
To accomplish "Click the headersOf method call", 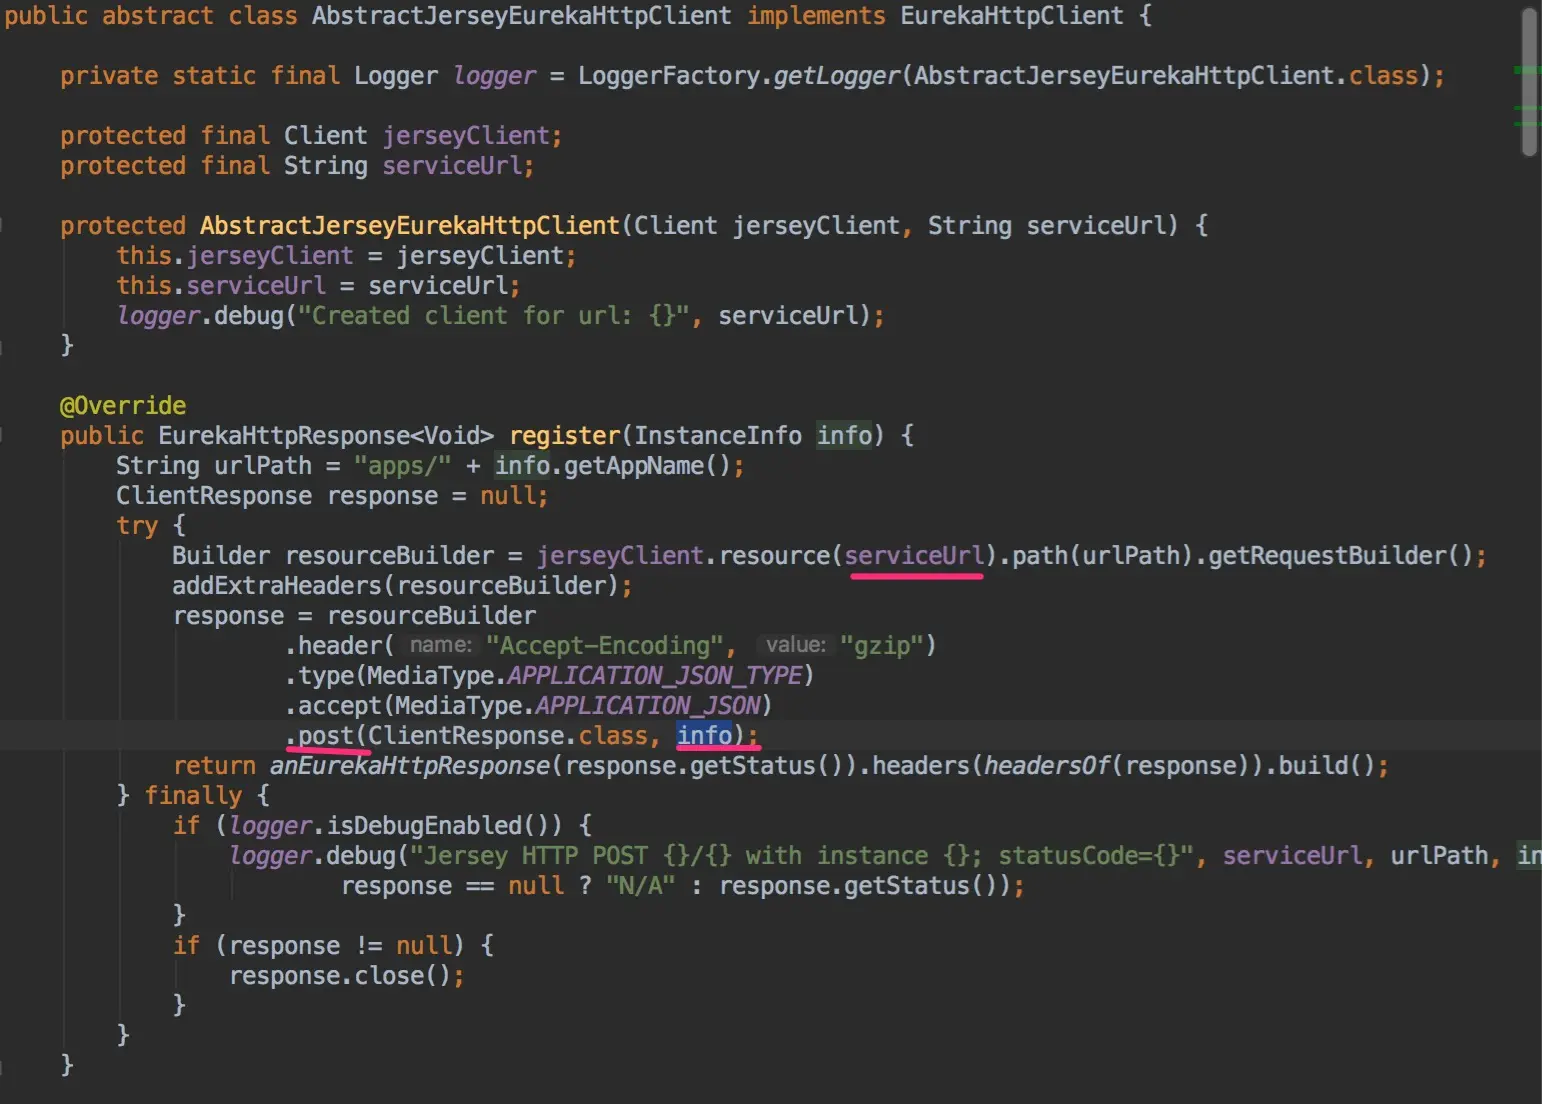I will 1047,766.
